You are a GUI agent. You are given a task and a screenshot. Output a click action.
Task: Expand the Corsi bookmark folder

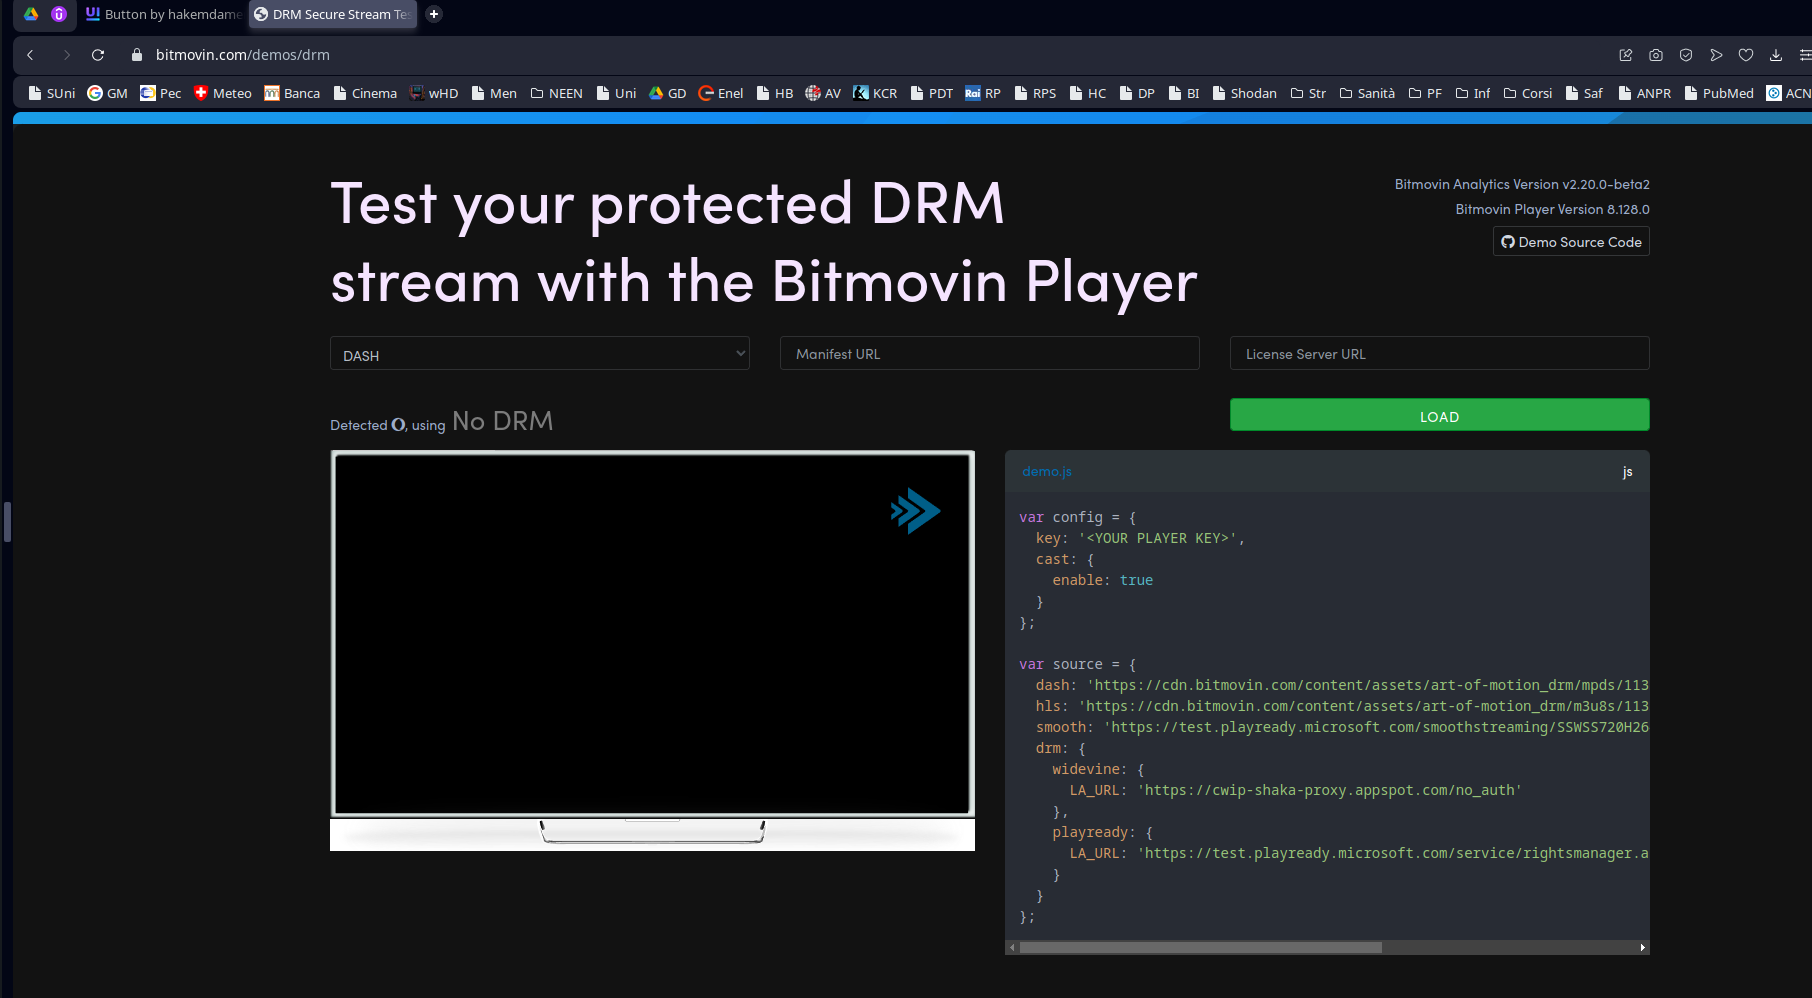tap(1528, 93)
